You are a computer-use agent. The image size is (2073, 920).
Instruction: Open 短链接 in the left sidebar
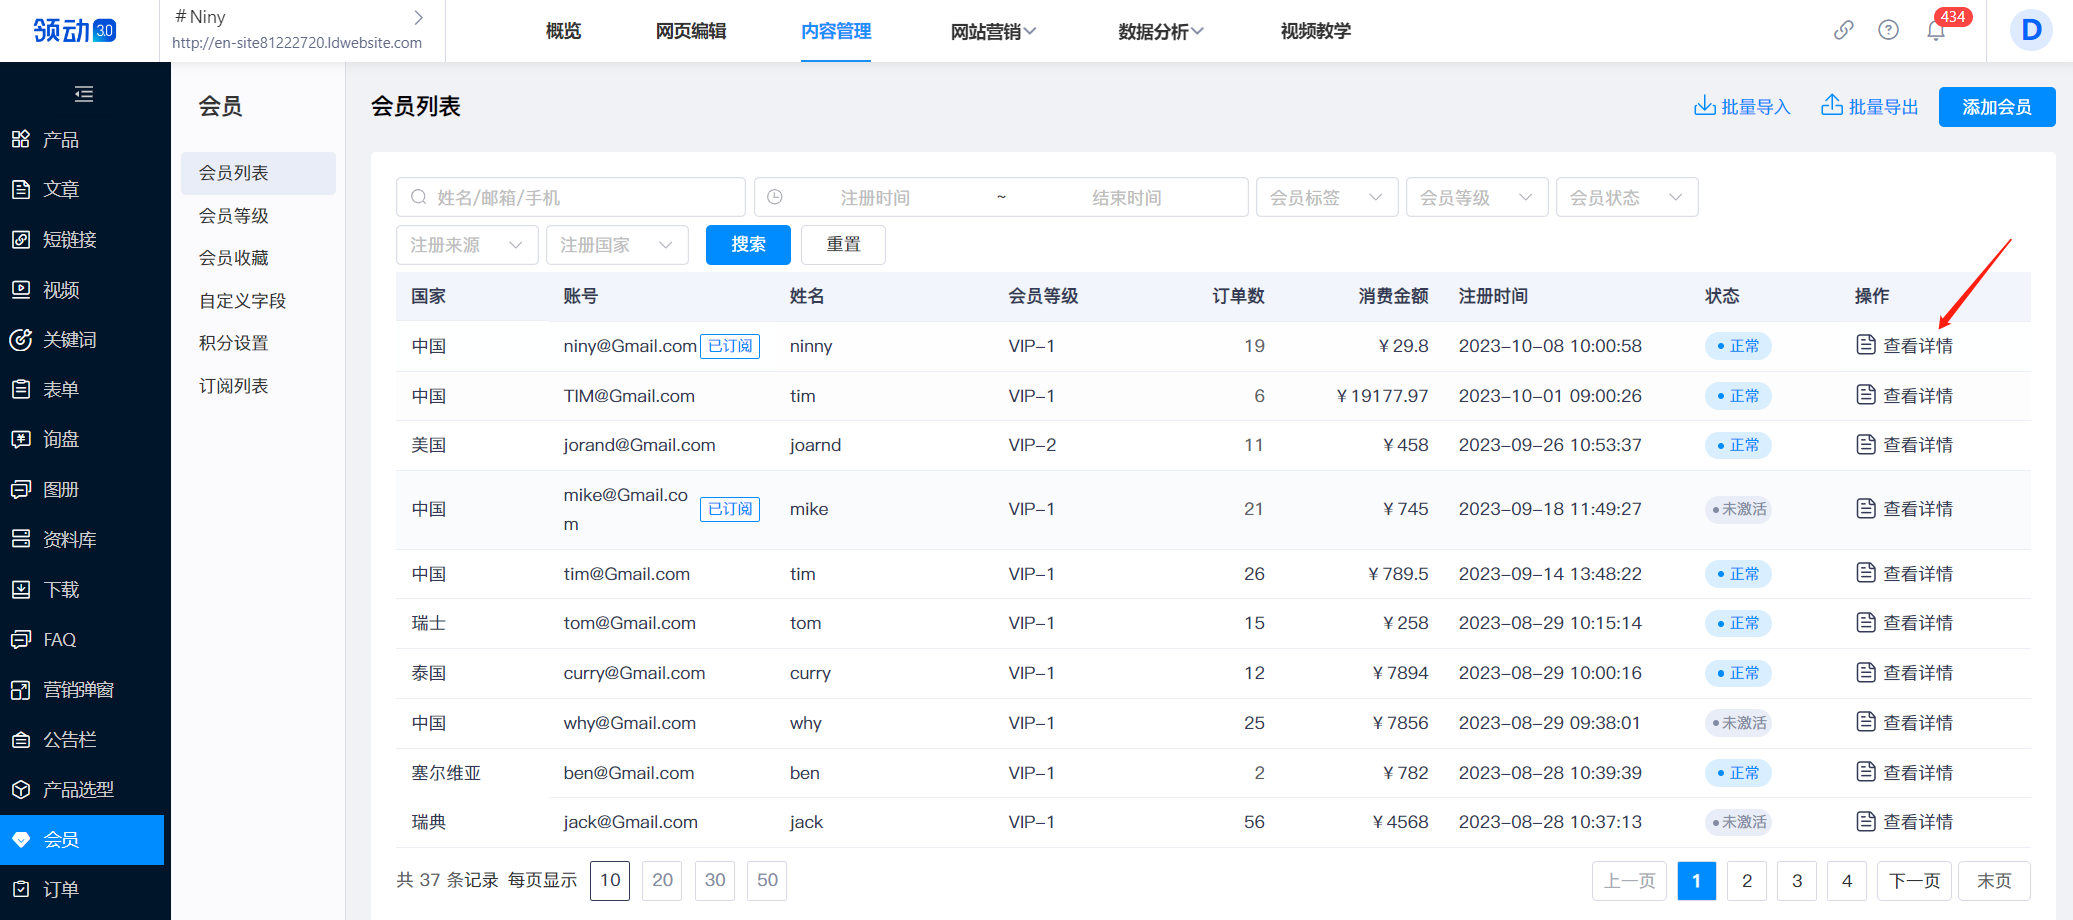click(69, 240)
